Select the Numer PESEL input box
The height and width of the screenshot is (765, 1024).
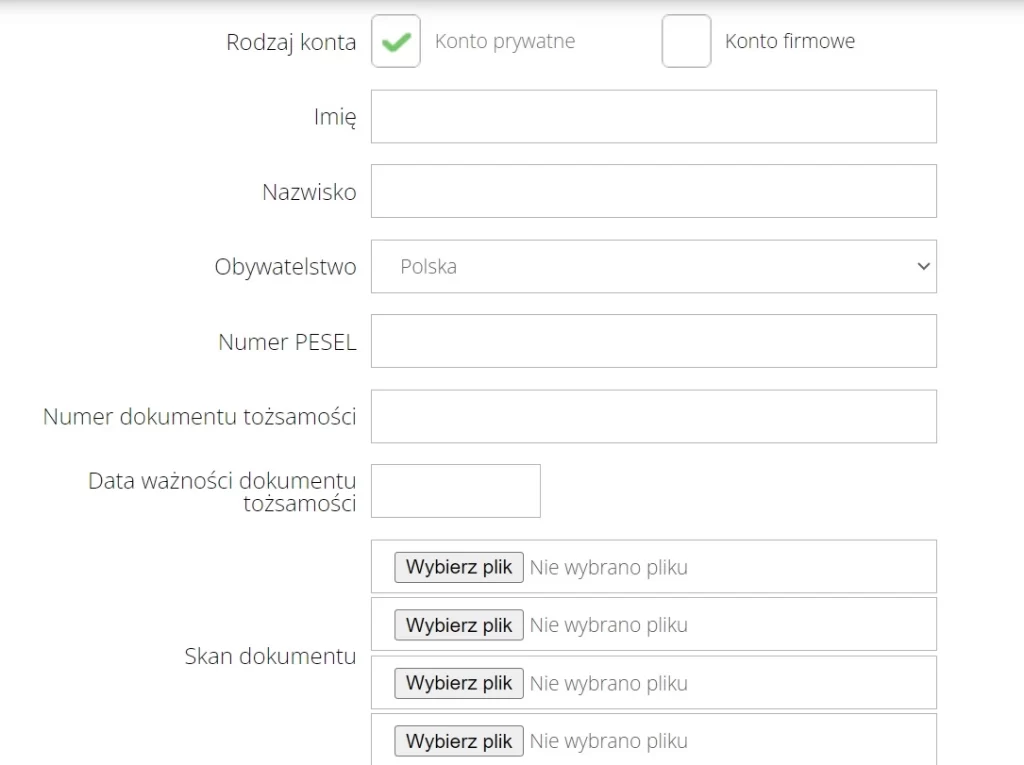(x=653, y=341)
